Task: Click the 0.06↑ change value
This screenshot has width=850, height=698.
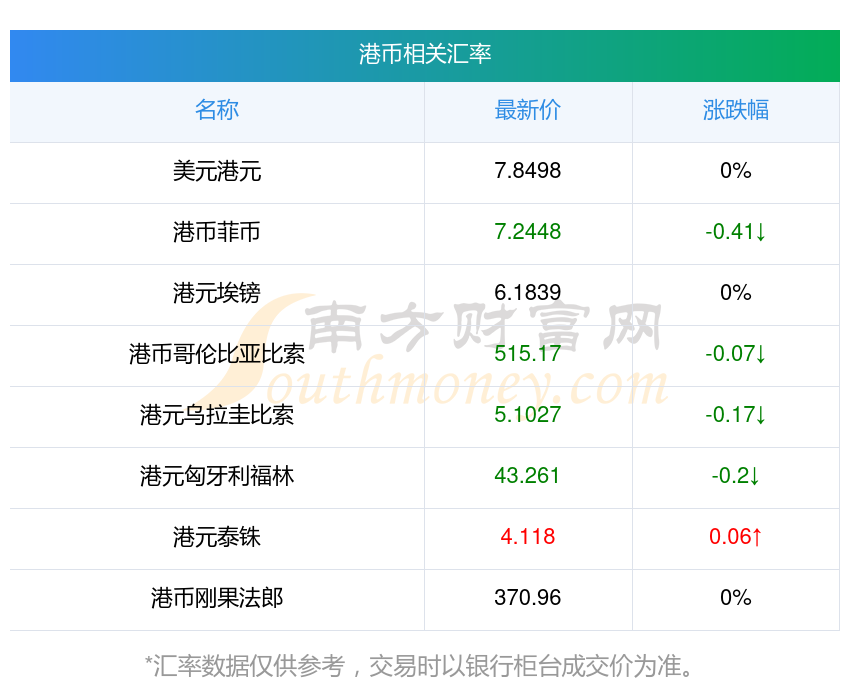Action: coord(736,537)
